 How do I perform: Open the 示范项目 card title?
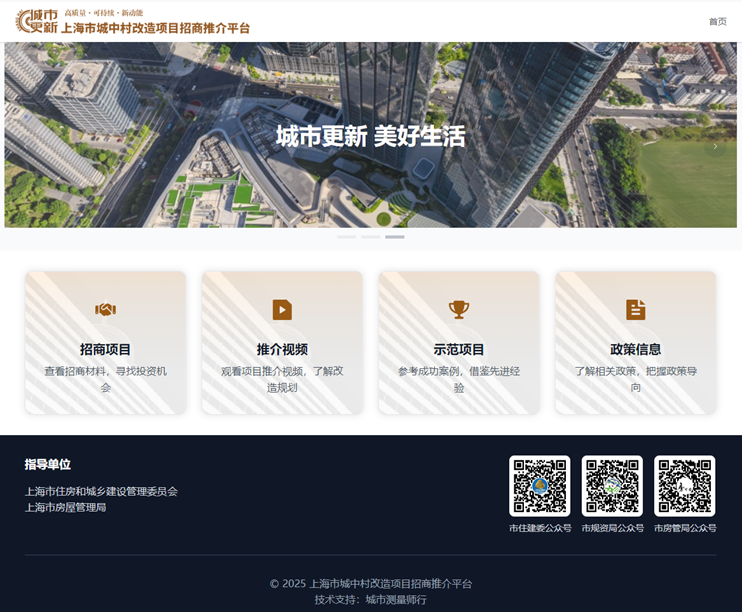(x=459, y=349)
